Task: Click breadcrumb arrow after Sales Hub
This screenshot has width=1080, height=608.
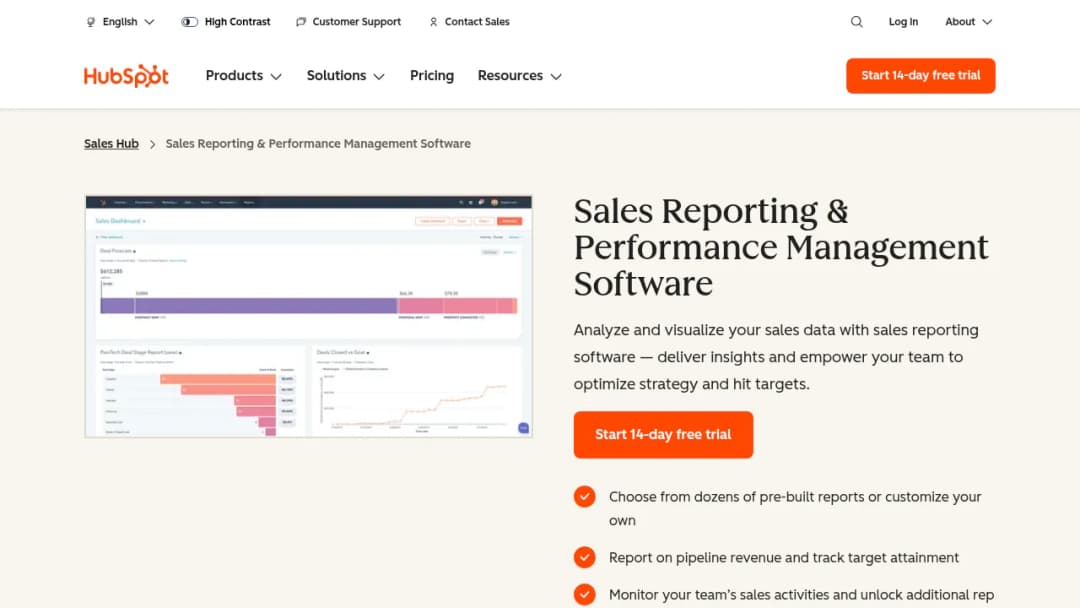Action: point(152,144)
